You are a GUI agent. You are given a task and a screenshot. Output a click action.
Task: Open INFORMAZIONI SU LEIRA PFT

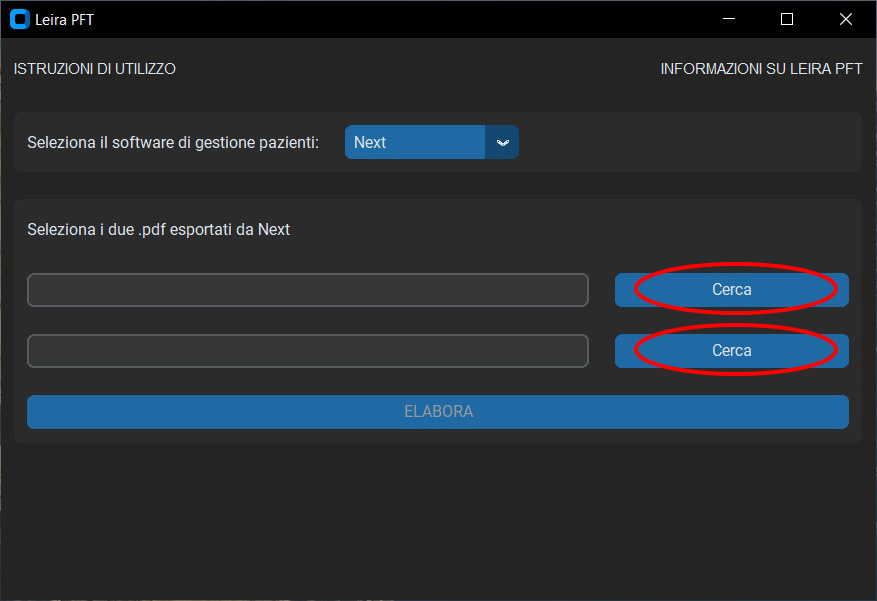[x=761, y=69]
